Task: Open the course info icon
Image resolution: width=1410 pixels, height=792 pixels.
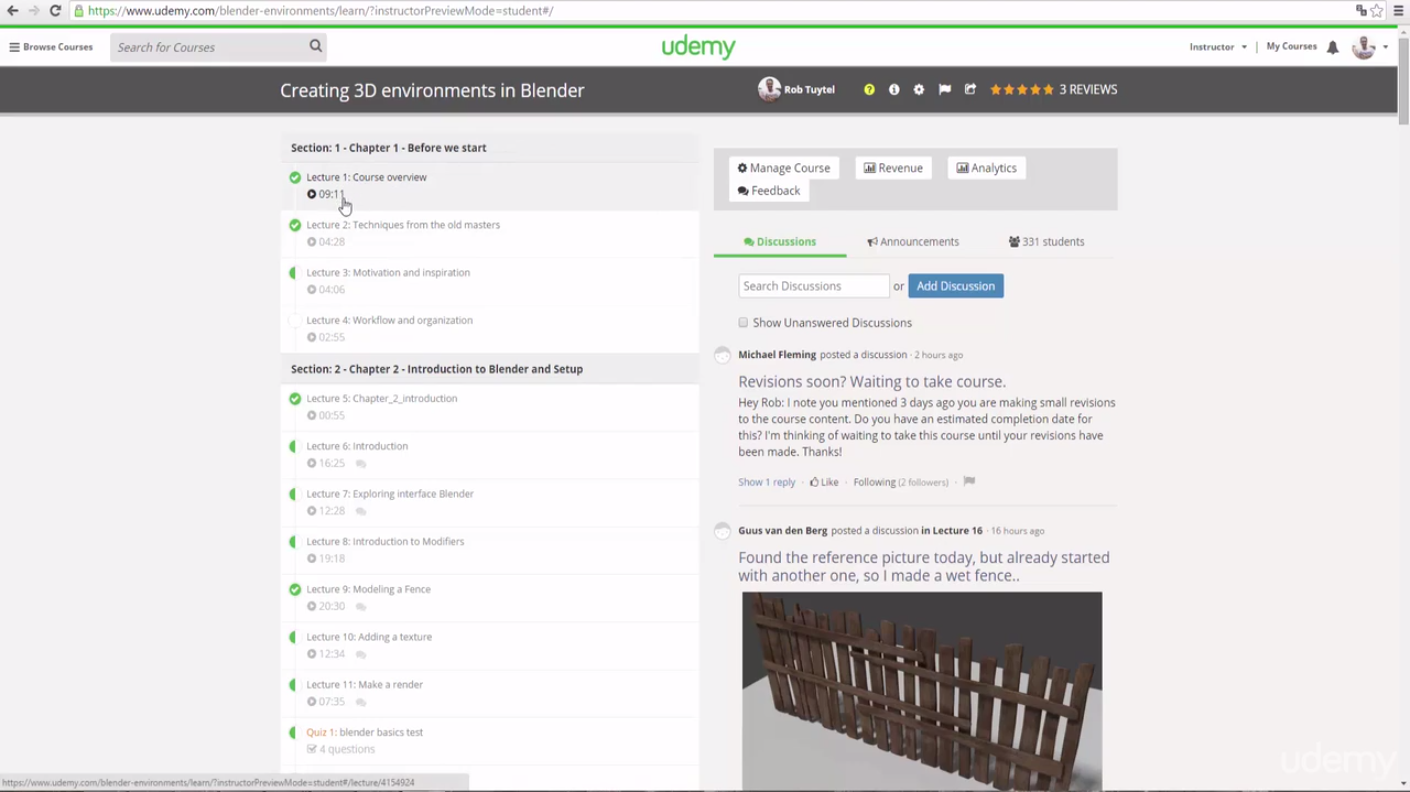Action: pyautogui.click(x=894, y=90)
